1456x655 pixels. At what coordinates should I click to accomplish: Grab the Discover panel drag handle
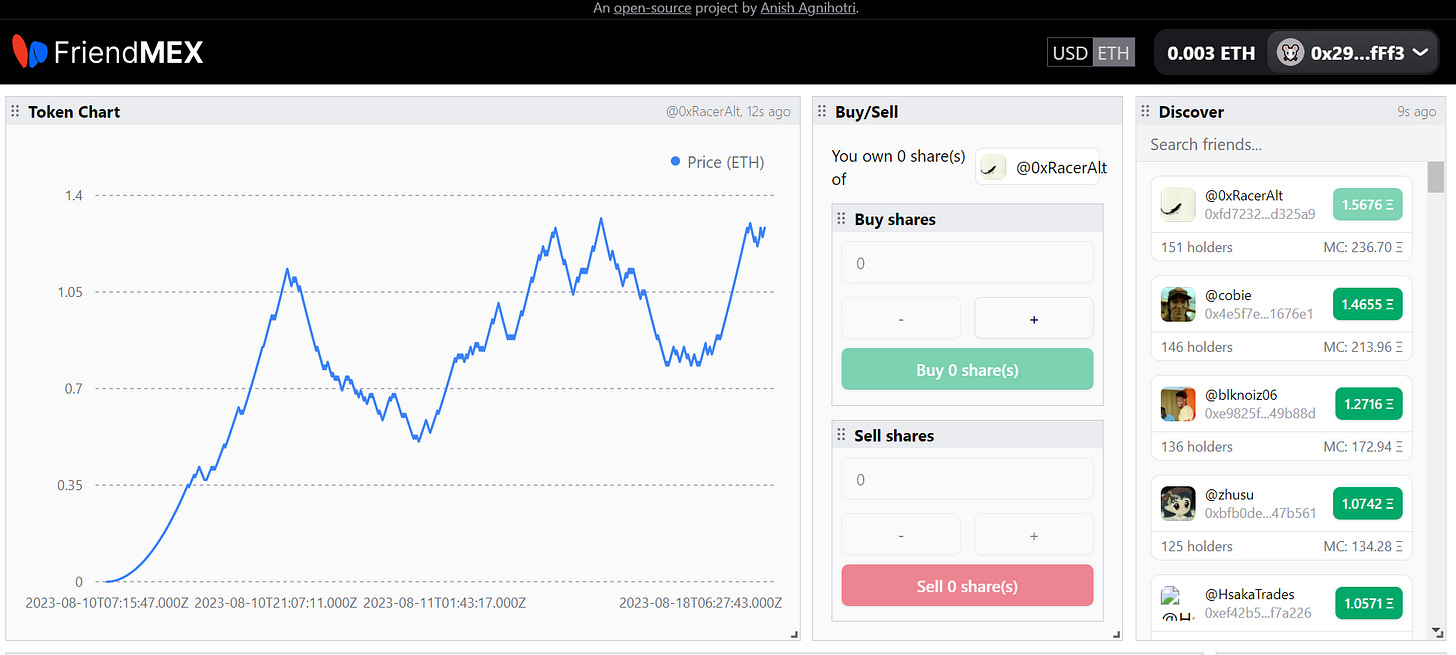tap(1145, 112)
